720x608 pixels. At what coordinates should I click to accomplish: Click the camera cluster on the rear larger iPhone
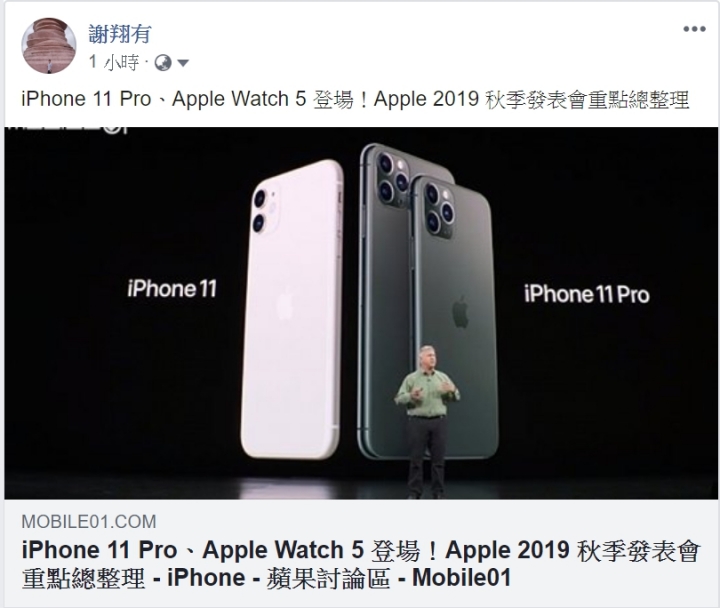(x=393, y=178)
